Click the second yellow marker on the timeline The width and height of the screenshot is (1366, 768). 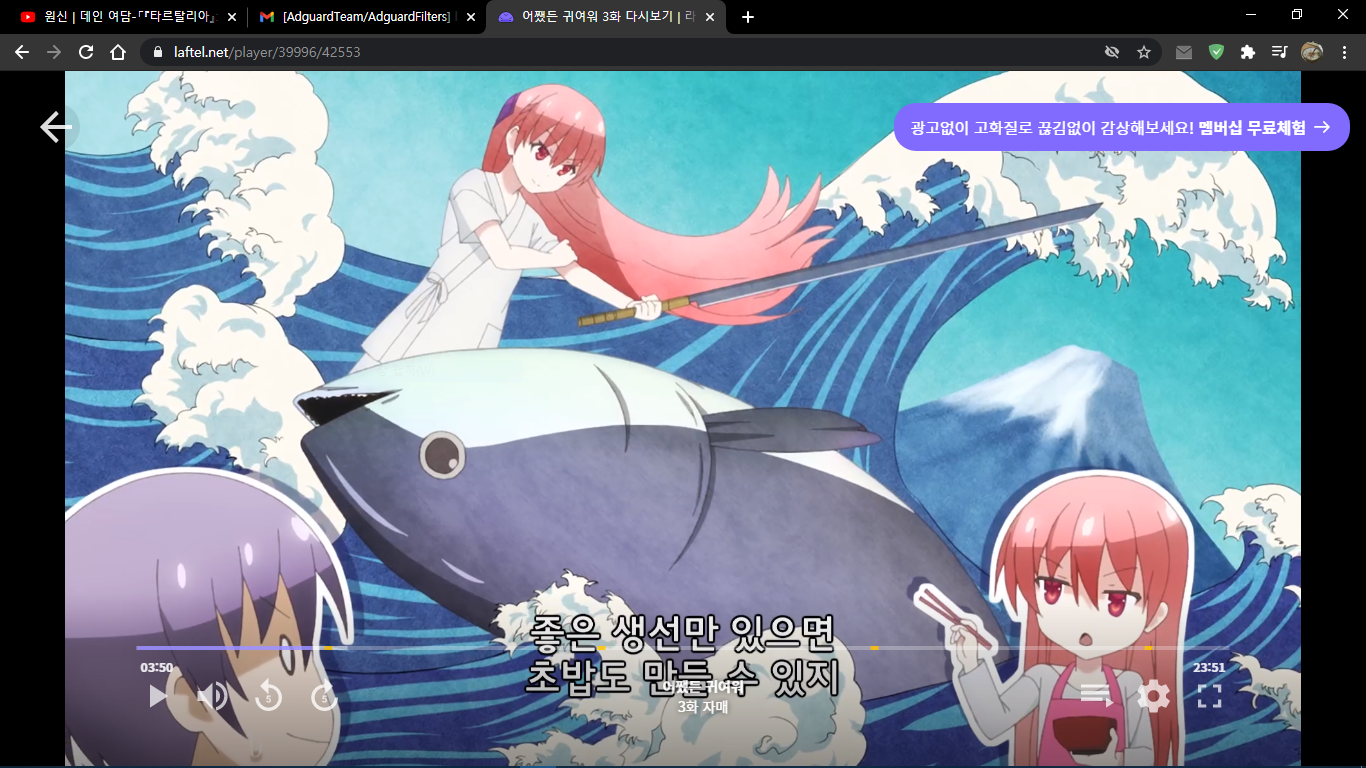[x=601, y=648]
